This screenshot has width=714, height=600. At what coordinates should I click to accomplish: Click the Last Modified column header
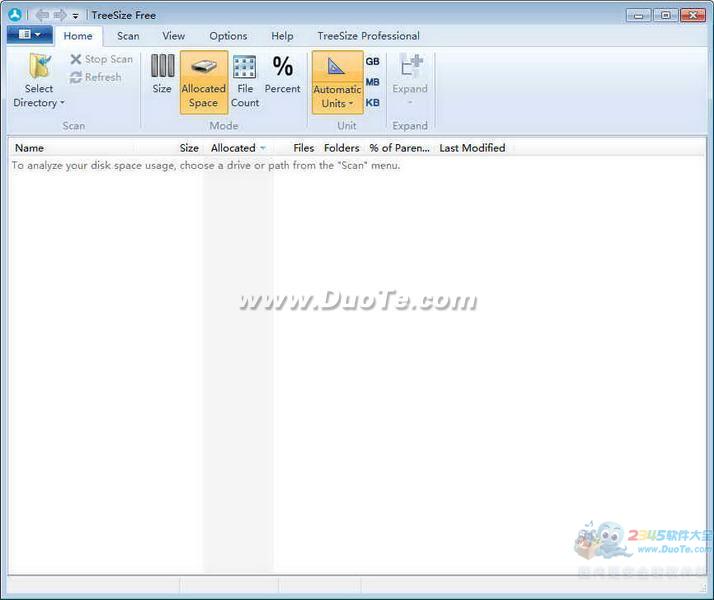coord(472,148)
